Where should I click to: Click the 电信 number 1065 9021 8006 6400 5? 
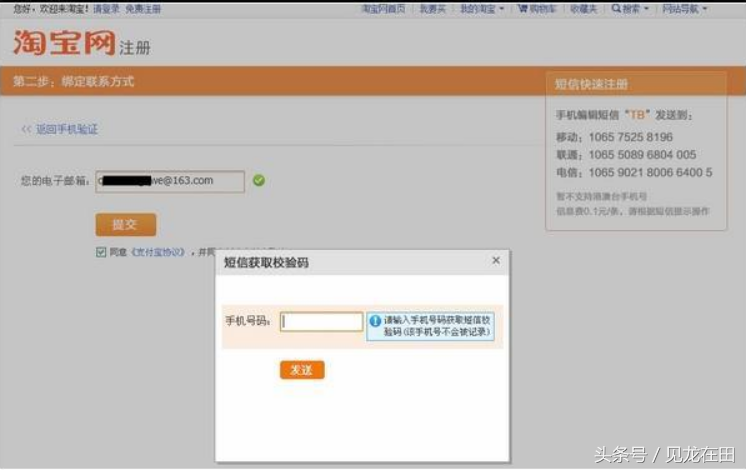click(x=650, y=172)
